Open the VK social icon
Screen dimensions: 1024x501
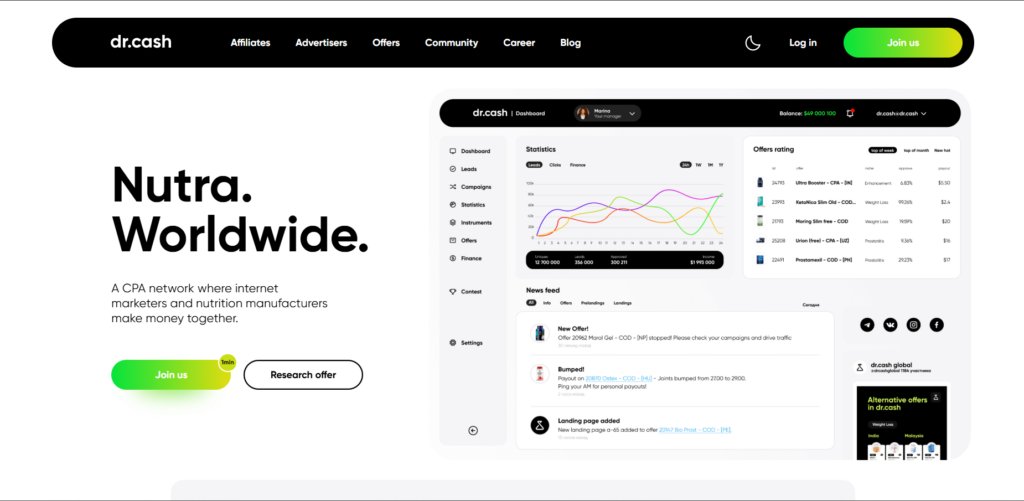coord(890,324)
